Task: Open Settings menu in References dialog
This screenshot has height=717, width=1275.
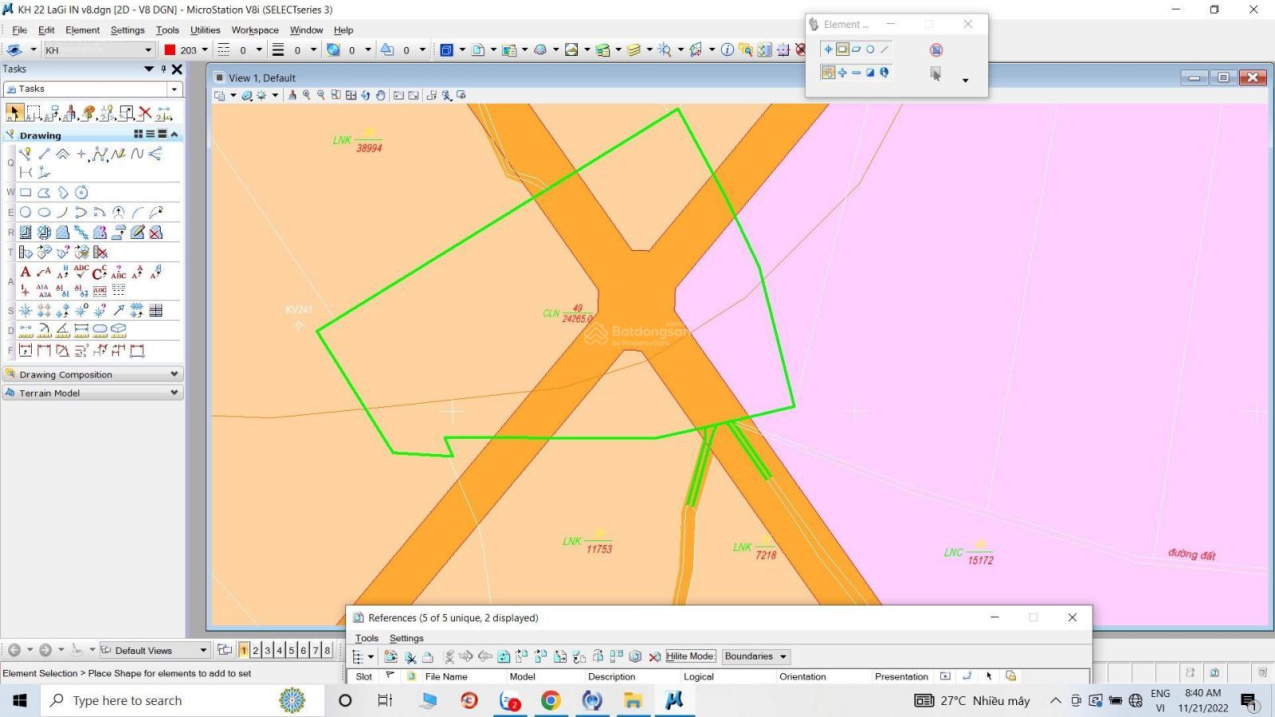Action: click(x=406, y=638)
